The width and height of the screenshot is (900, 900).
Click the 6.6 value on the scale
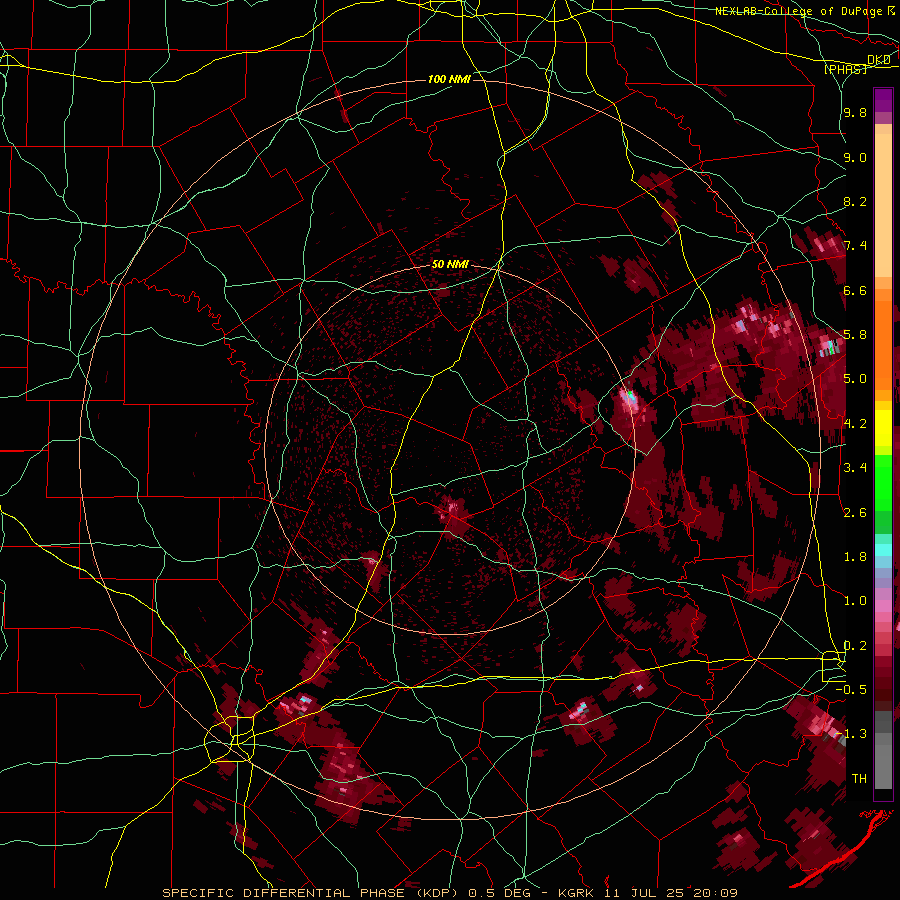coord(855,290)
